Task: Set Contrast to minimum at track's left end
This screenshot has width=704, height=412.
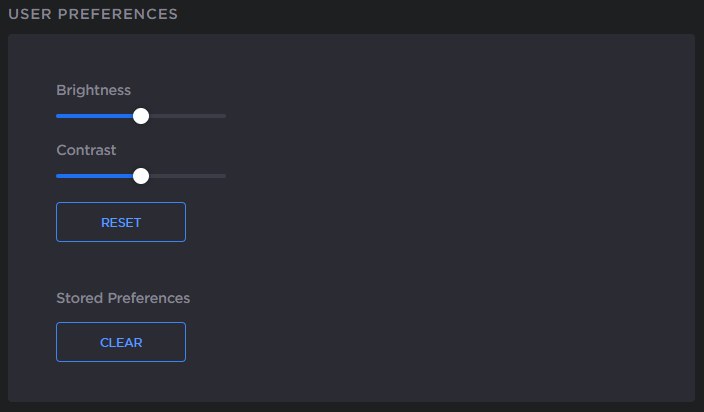Action: (57, 176)
